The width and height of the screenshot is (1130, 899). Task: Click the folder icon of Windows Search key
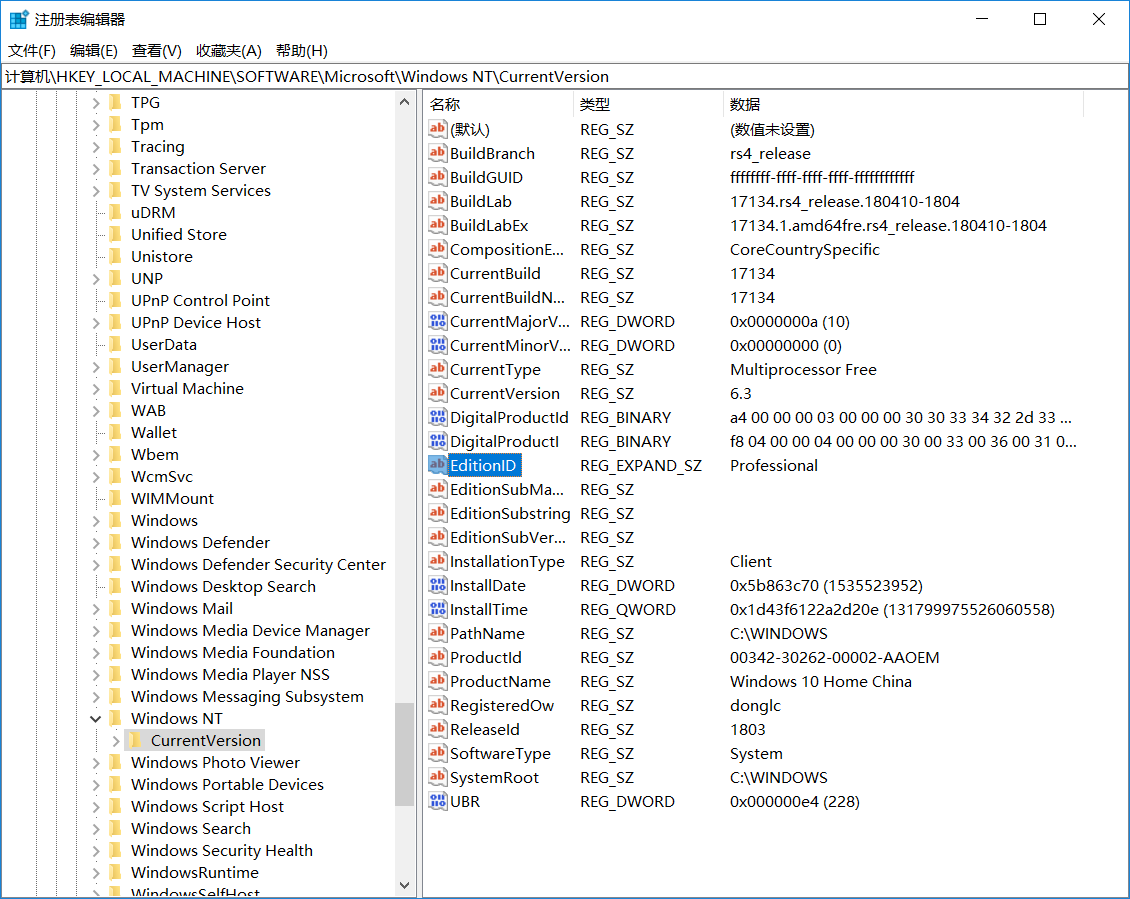[115, 828]
